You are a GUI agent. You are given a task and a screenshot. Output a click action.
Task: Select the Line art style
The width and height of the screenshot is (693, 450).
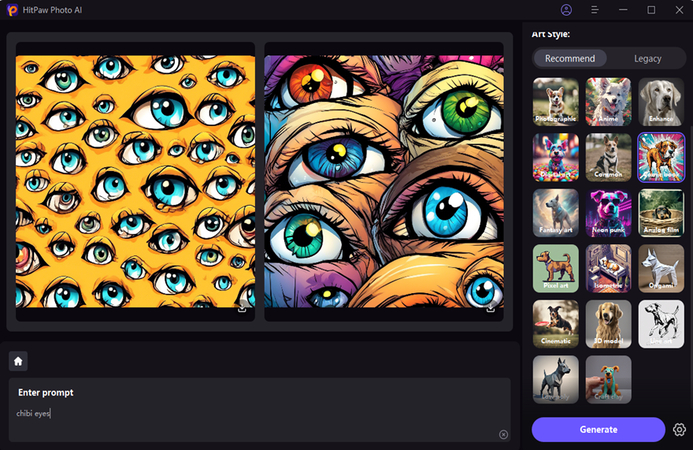[x=661, y=324]
